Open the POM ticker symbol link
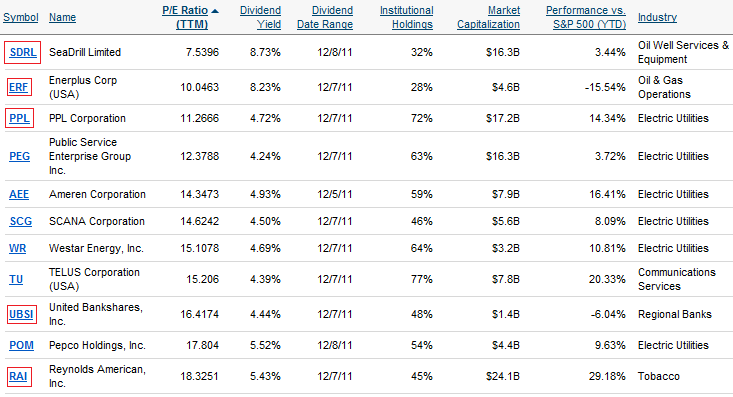 click(22, 345)
